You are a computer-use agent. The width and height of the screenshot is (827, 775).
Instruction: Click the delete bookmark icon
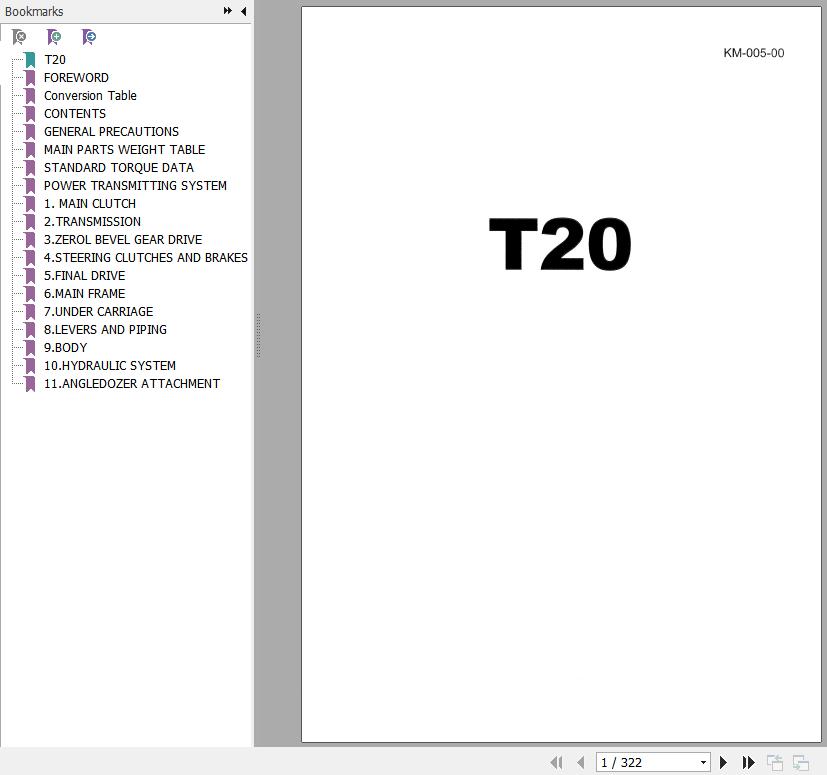(x=19, y=37)
